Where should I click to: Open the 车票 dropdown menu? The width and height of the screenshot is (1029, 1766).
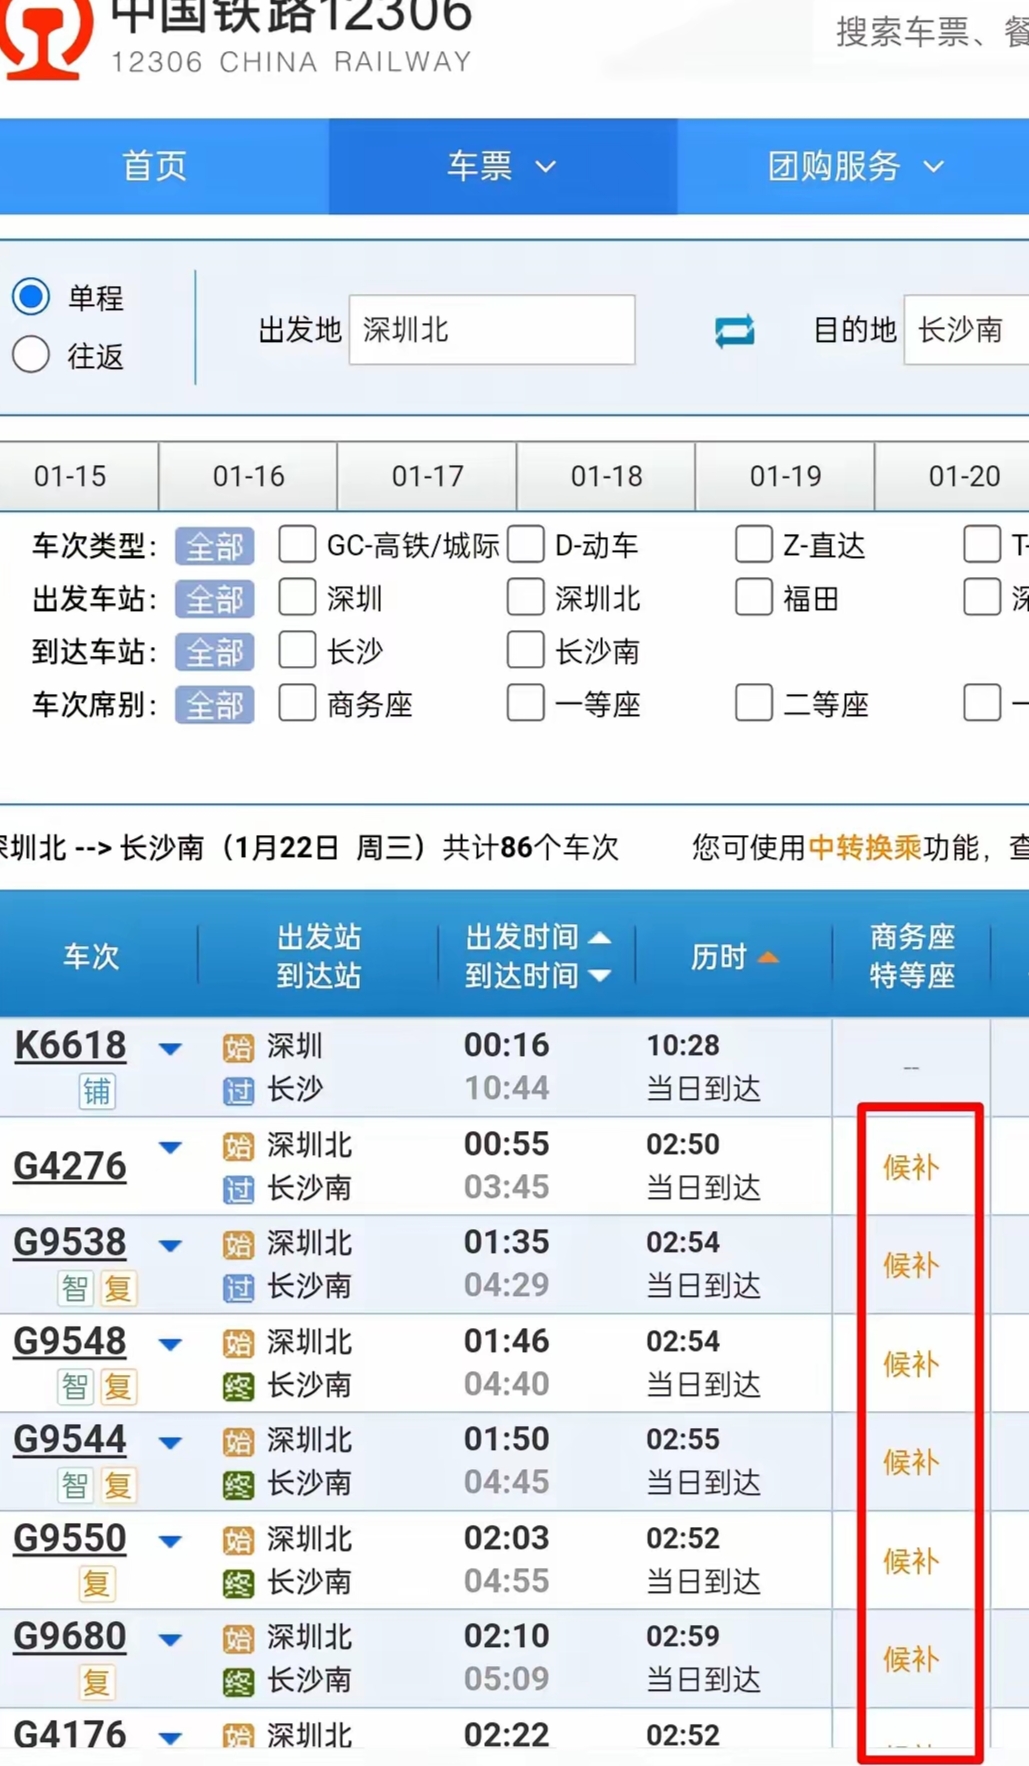(502, 166)
